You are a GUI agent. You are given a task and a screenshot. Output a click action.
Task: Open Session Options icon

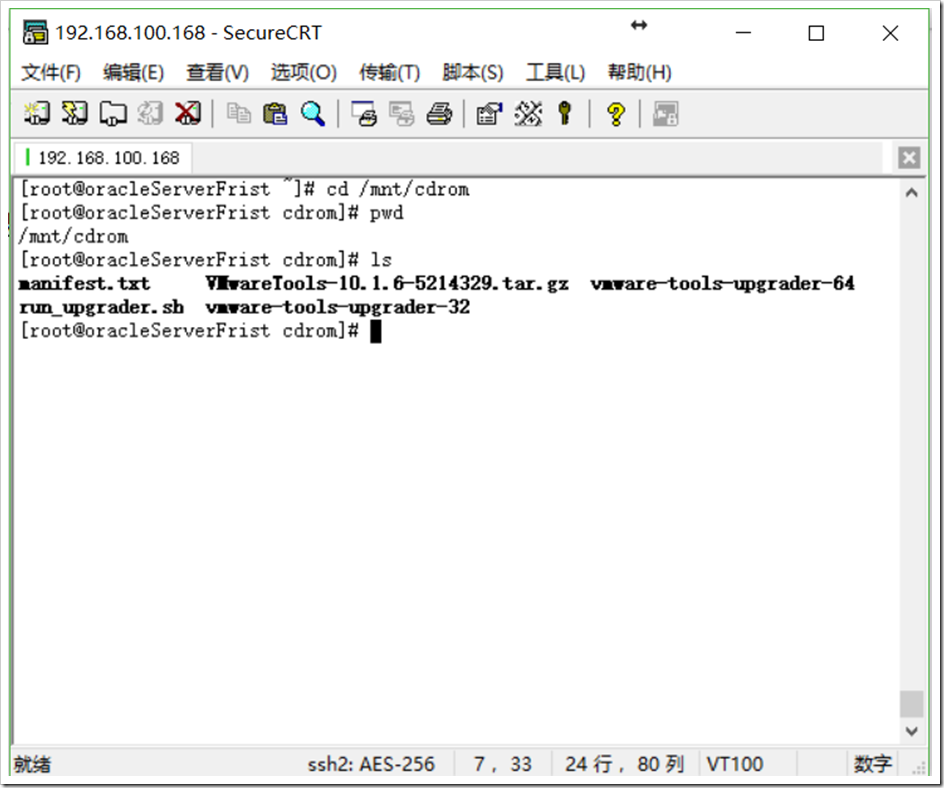(x=489, y=113)
